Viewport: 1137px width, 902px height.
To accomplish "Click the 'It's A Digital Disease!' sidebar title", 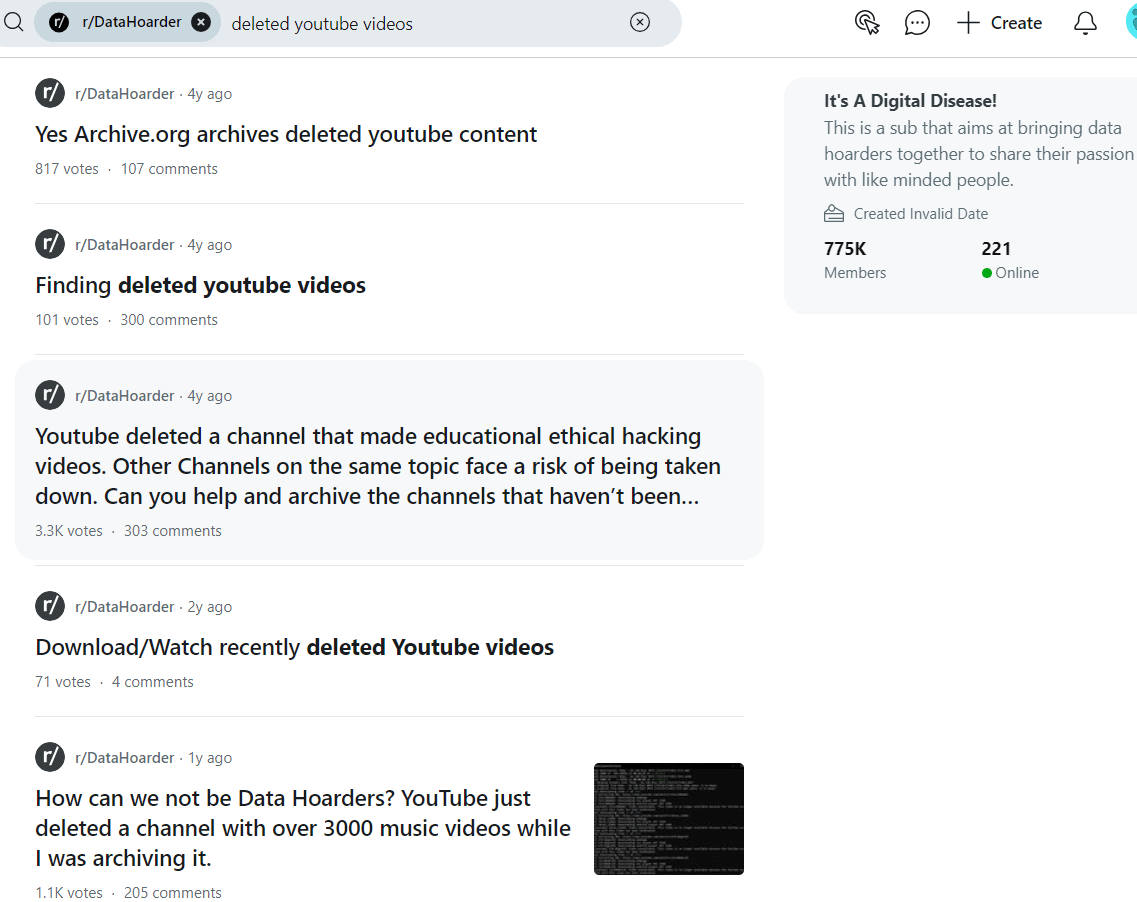I will (910, 101).
